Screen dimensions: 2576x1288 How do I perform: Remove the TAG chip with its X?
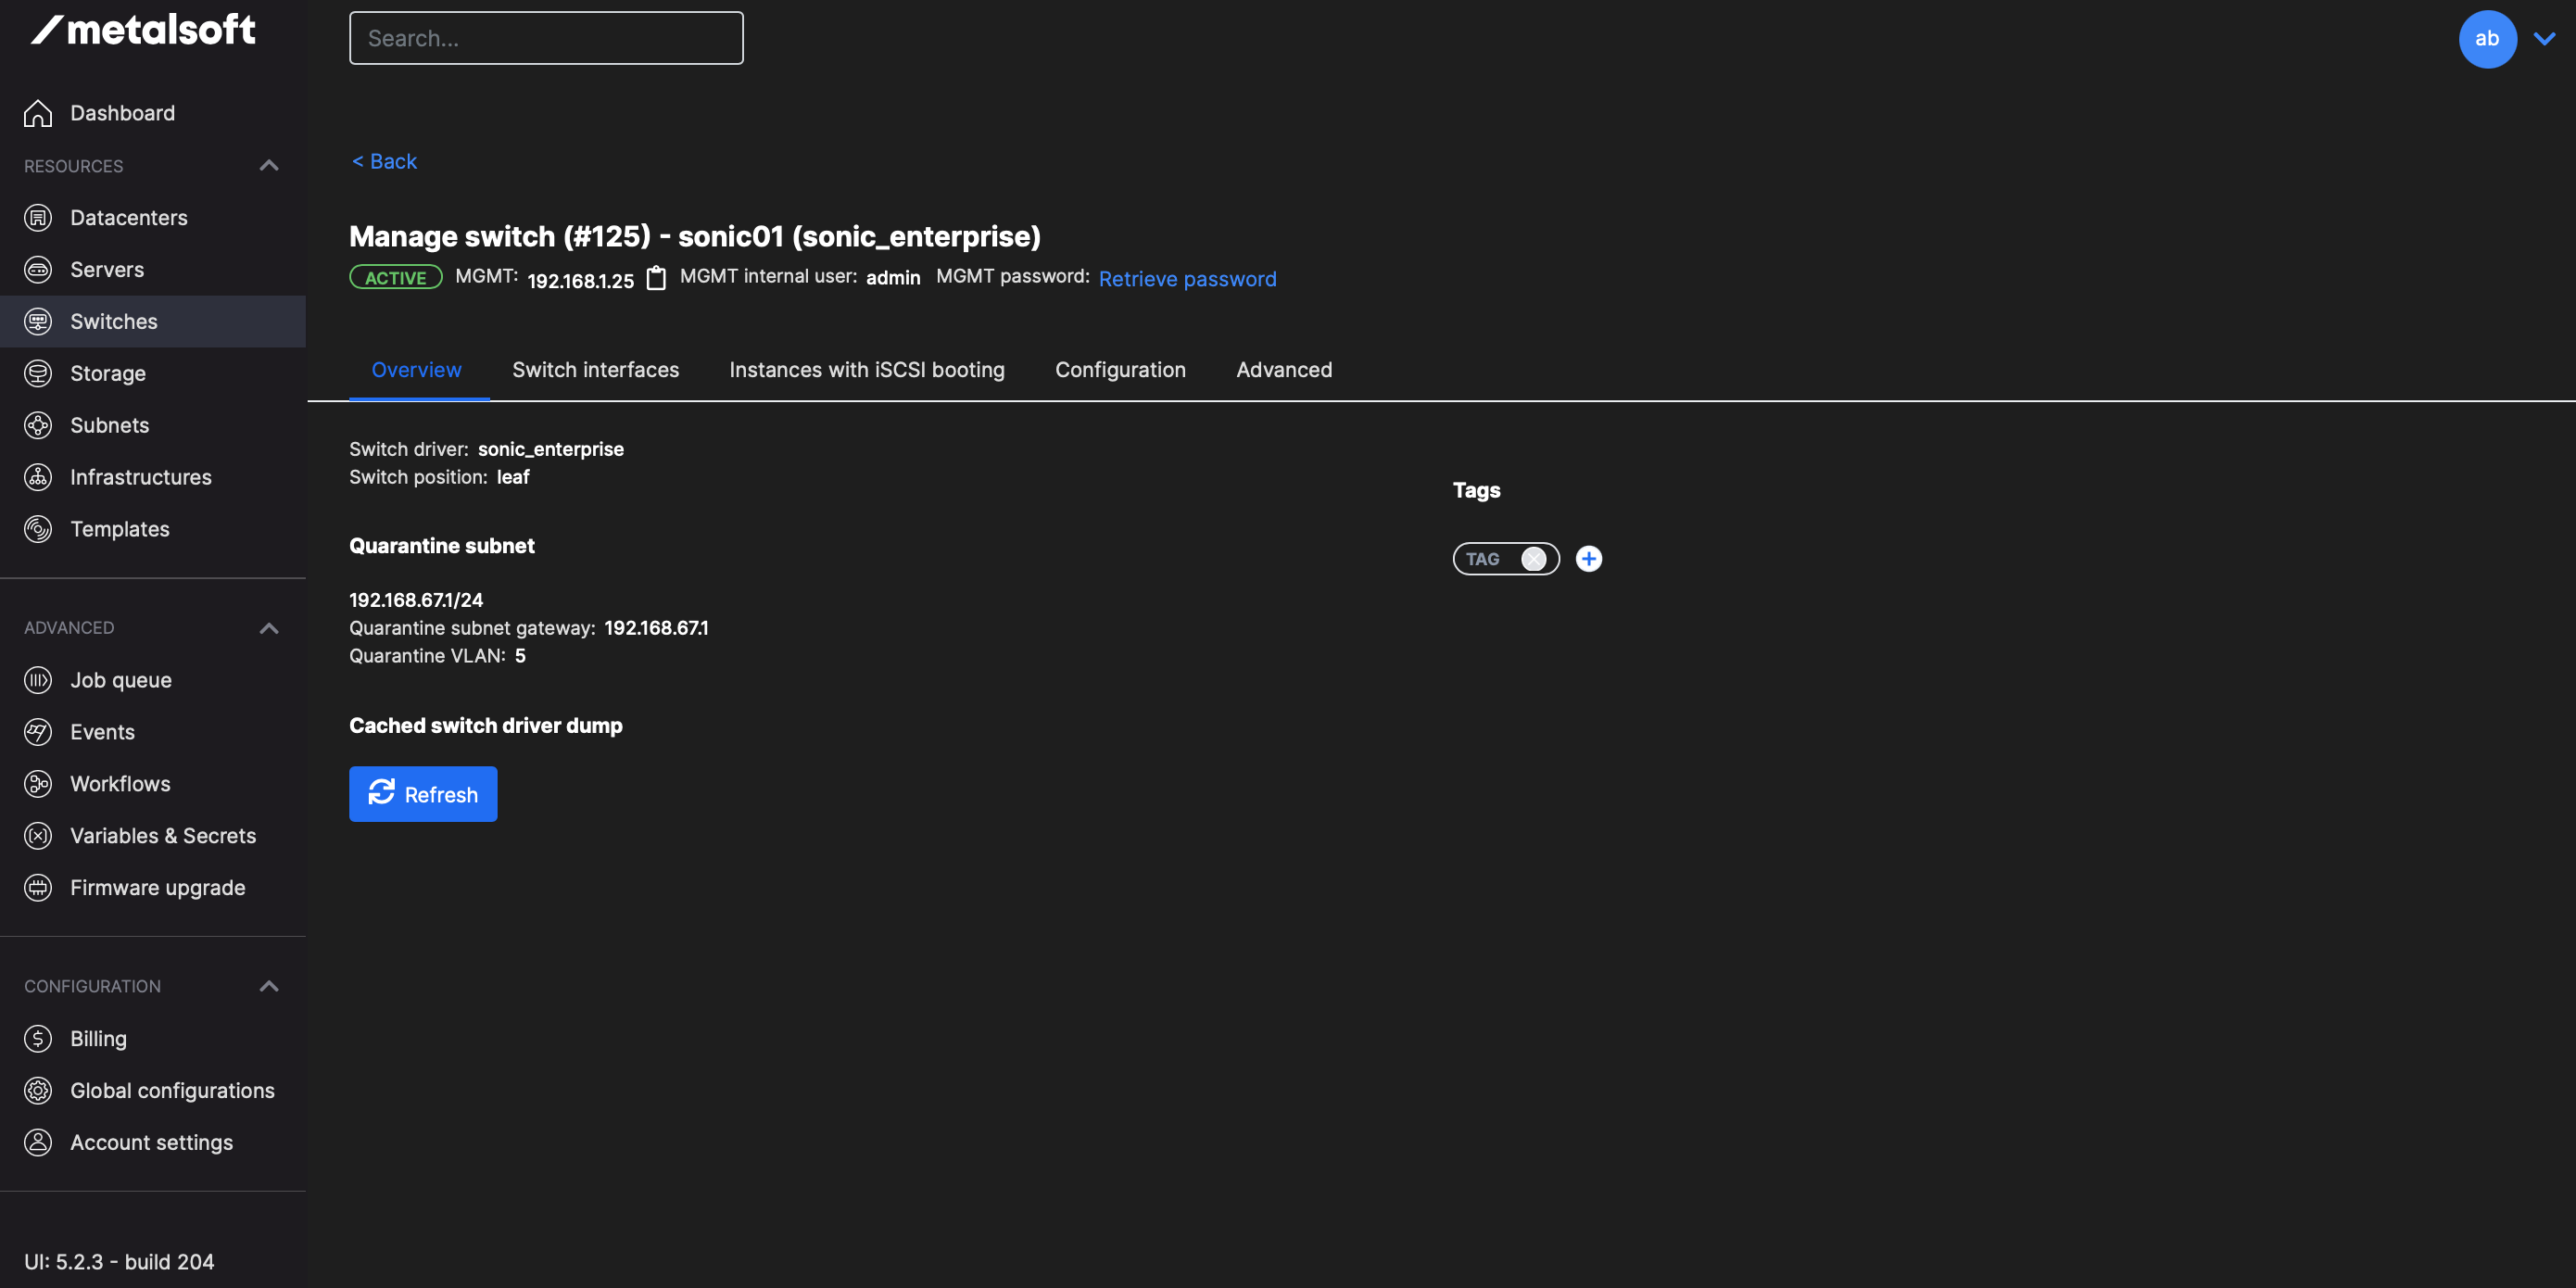tap(1533, 559)
